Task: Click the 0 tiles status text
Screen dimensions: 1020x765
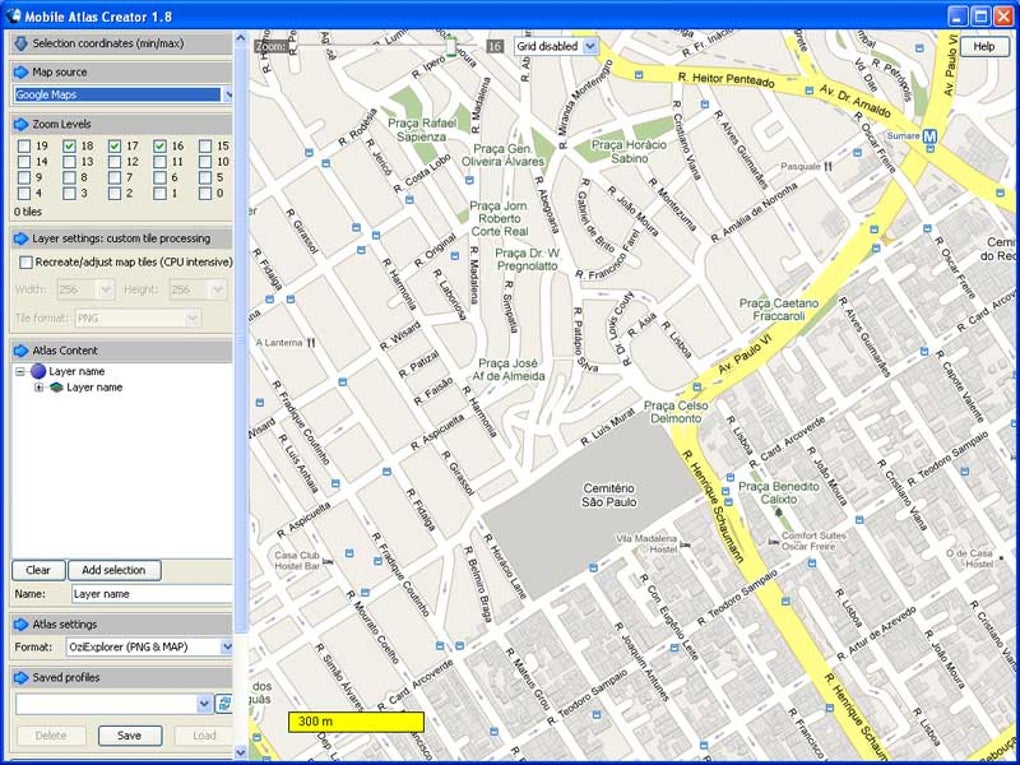Action: tap(28, 212)
